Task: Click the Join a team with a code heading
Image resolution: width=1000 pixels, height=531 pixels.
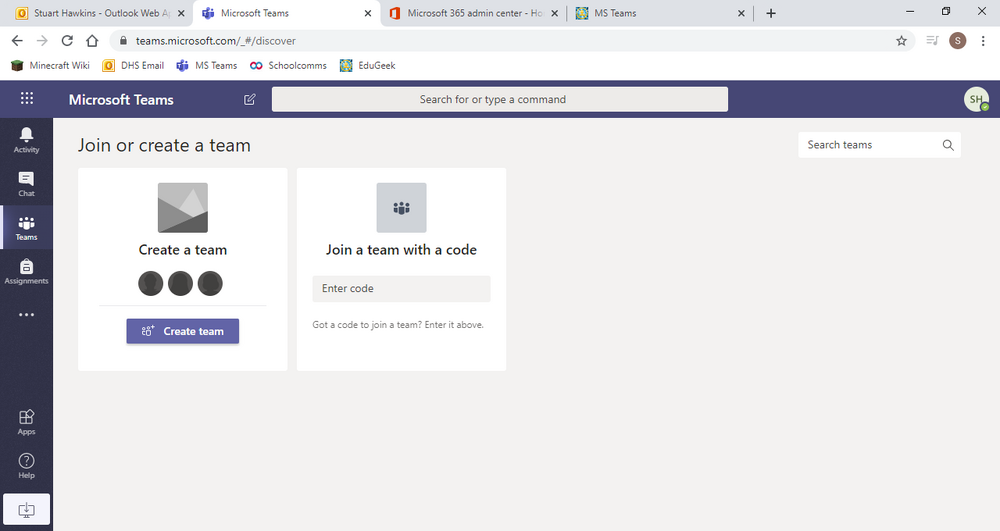Action: [x=401, y=250]
